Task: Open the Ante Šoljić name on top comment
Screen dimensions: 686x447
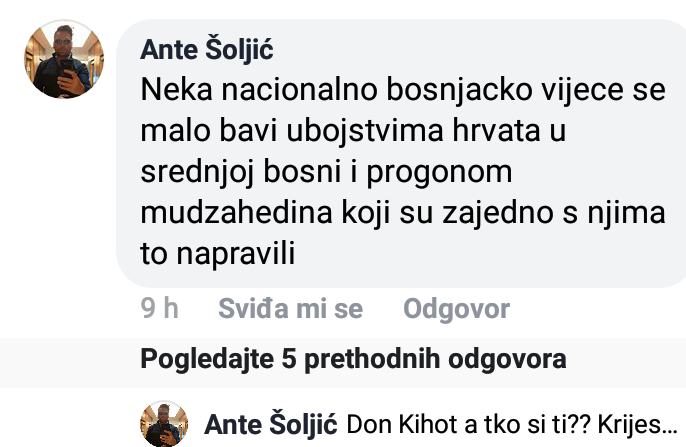Action: (x=206, y=49)
